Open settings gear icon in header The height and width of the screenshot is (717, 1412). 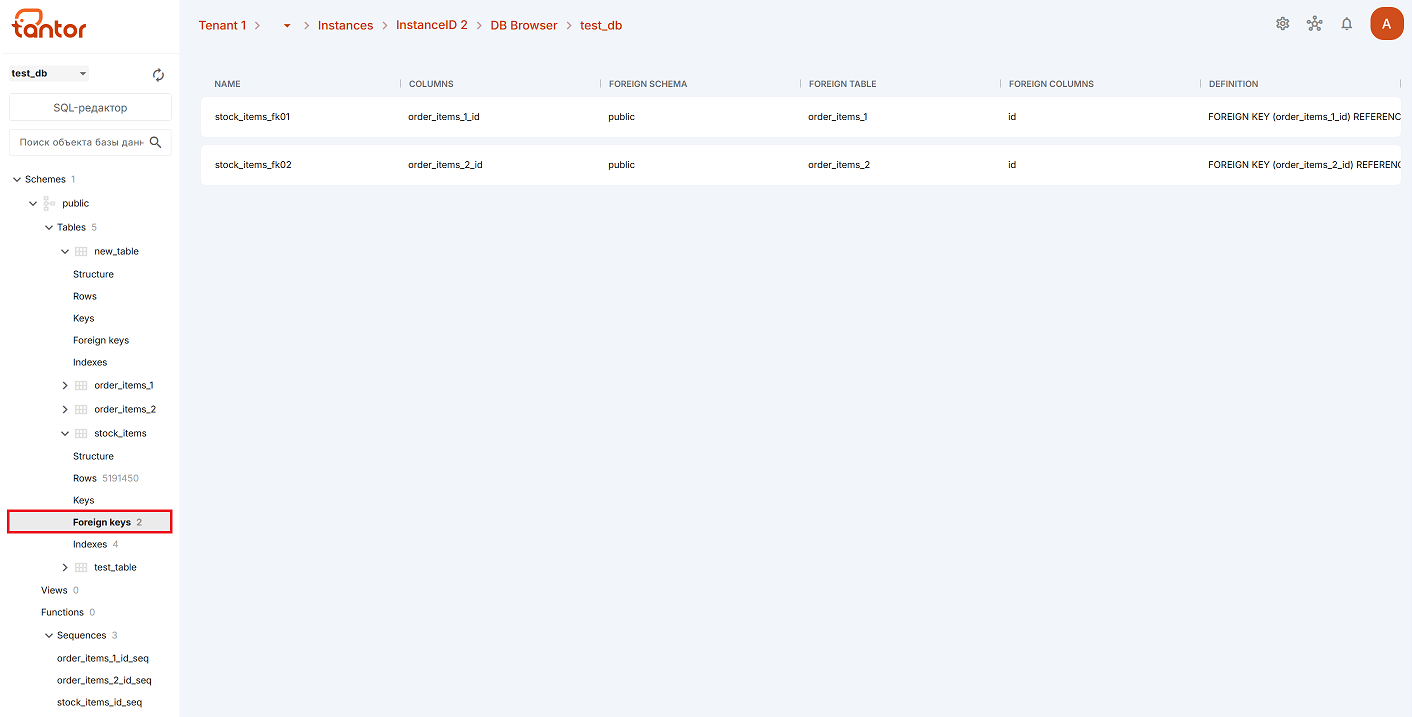(x=1283, y=24)
